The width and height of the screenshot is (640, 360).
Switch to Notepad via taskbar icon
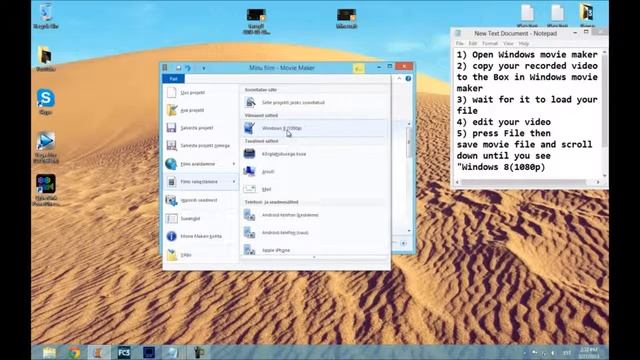pyautogui.click(x=173, y=352)
